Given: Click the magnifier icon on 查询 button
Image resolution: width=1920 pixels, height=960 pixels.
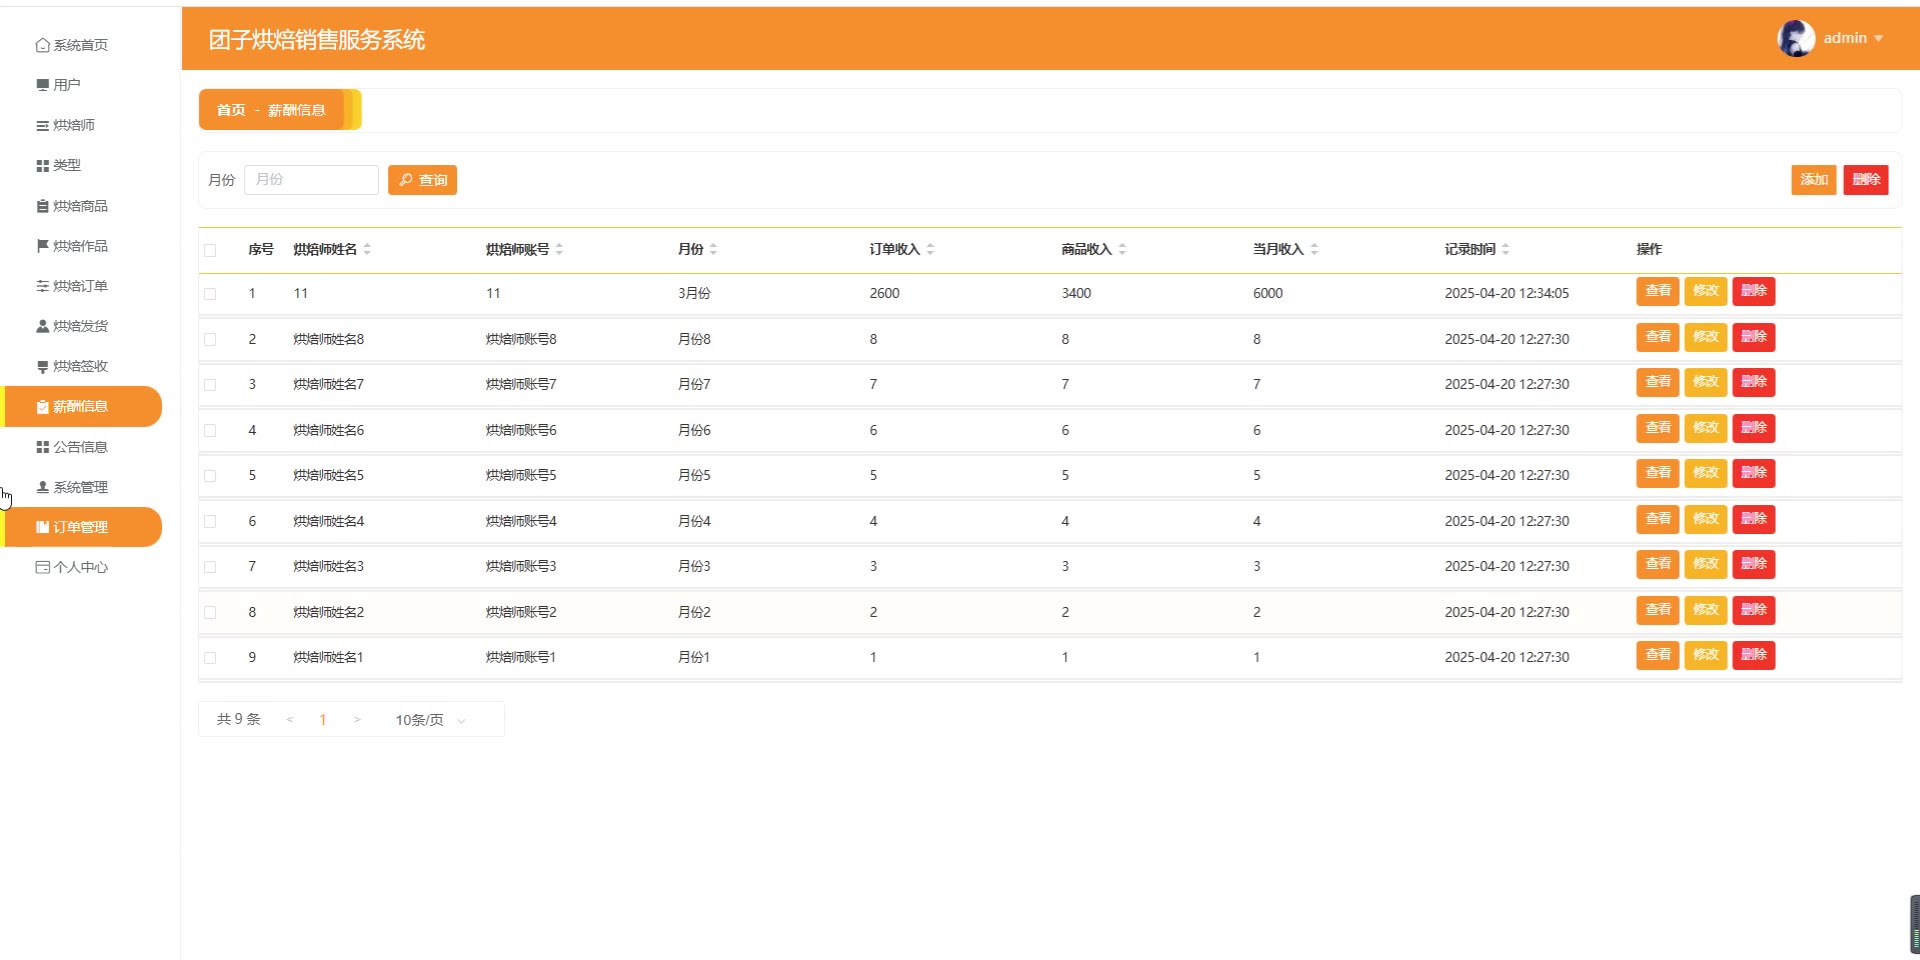Looking at the screenshot, I should click(x=406, y=180).
